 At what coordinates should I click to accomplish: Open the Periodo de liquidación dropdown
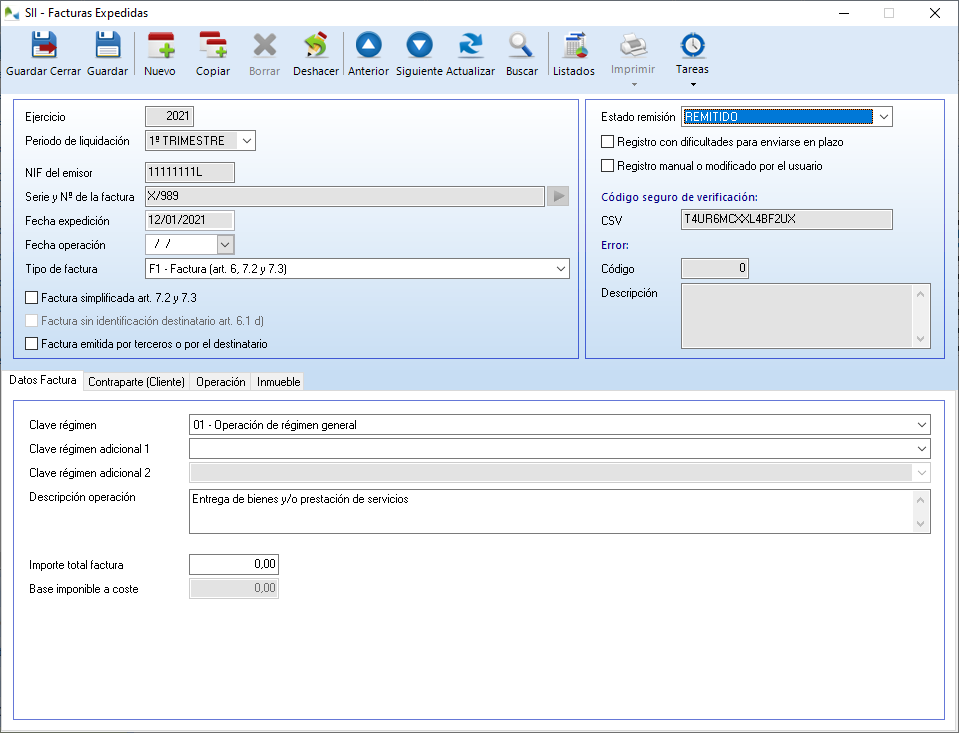pyautogui.click(x=246, y=141)
